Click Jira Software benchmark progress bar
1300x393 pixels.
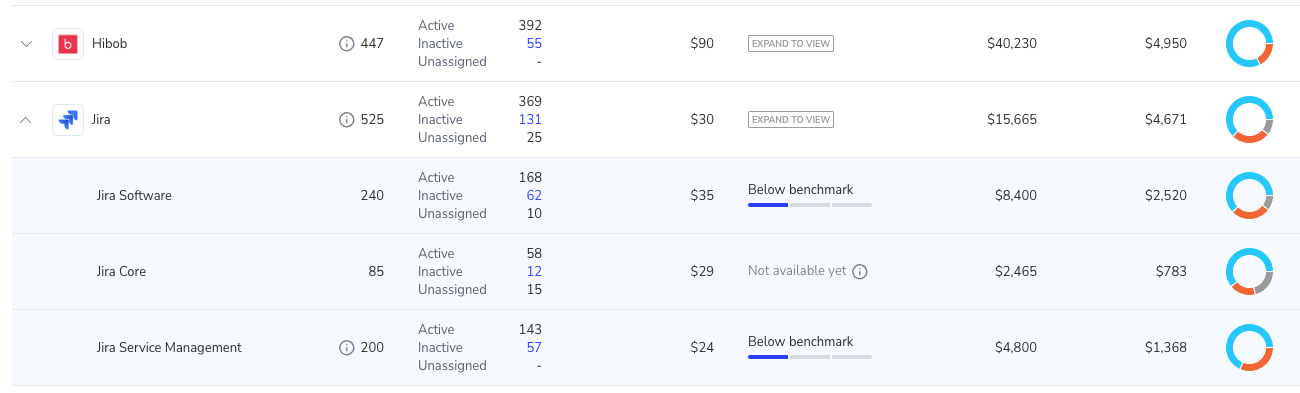810,205
